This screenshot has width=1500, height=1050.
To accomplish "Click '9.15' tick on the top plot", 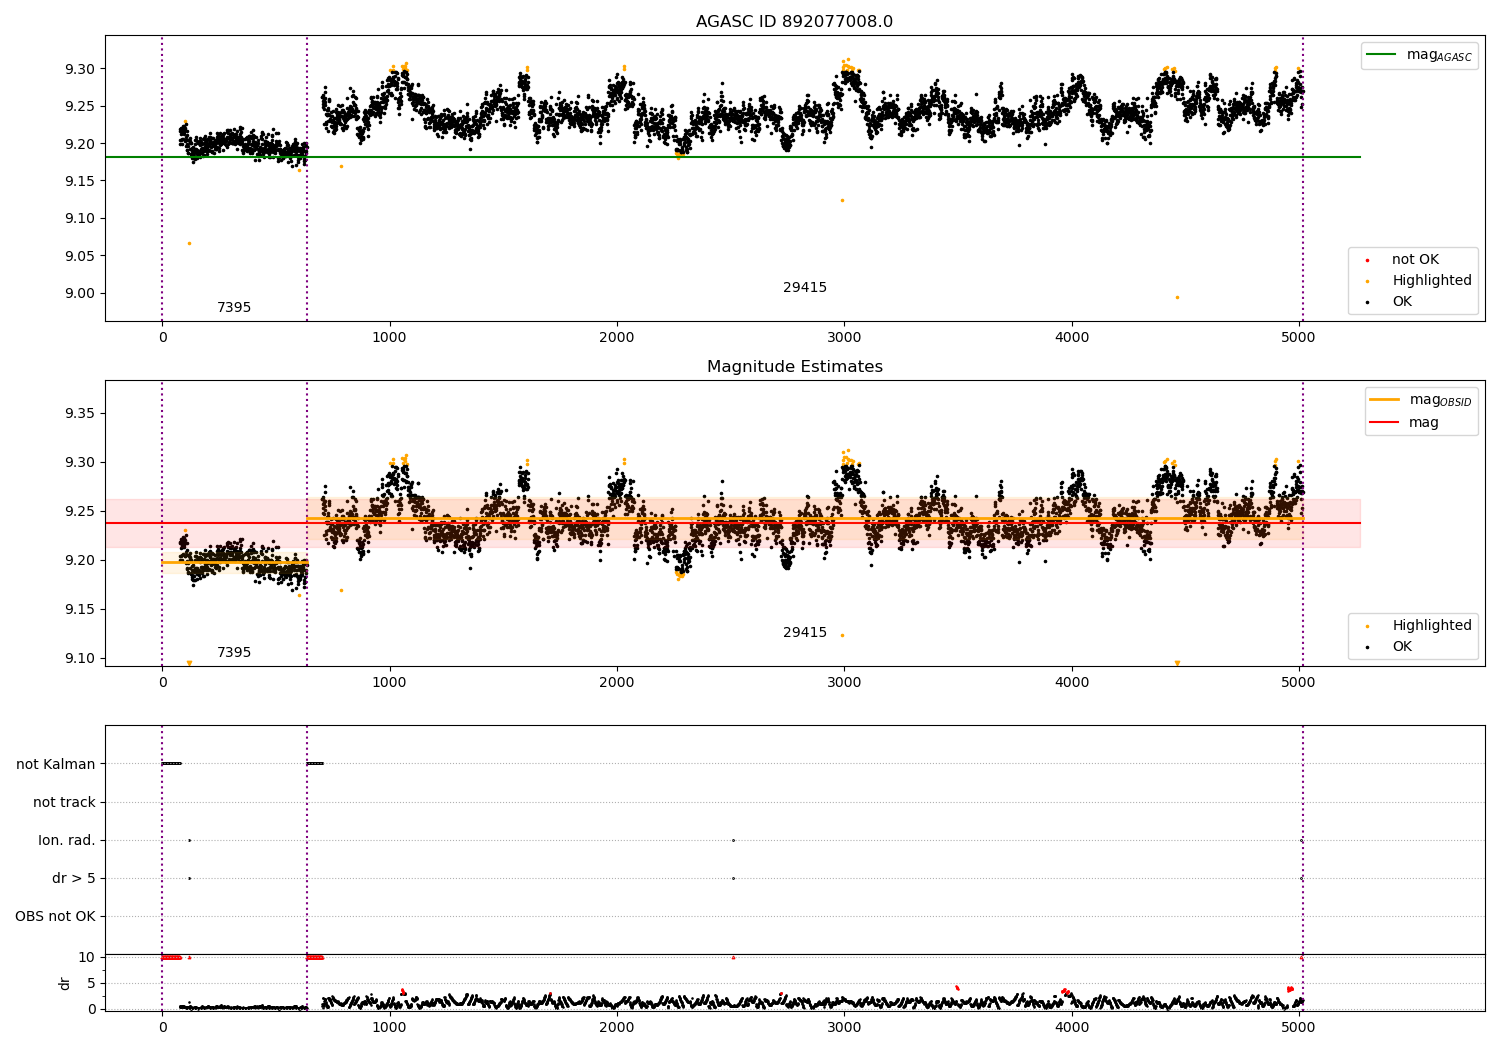I will (79, 181).
